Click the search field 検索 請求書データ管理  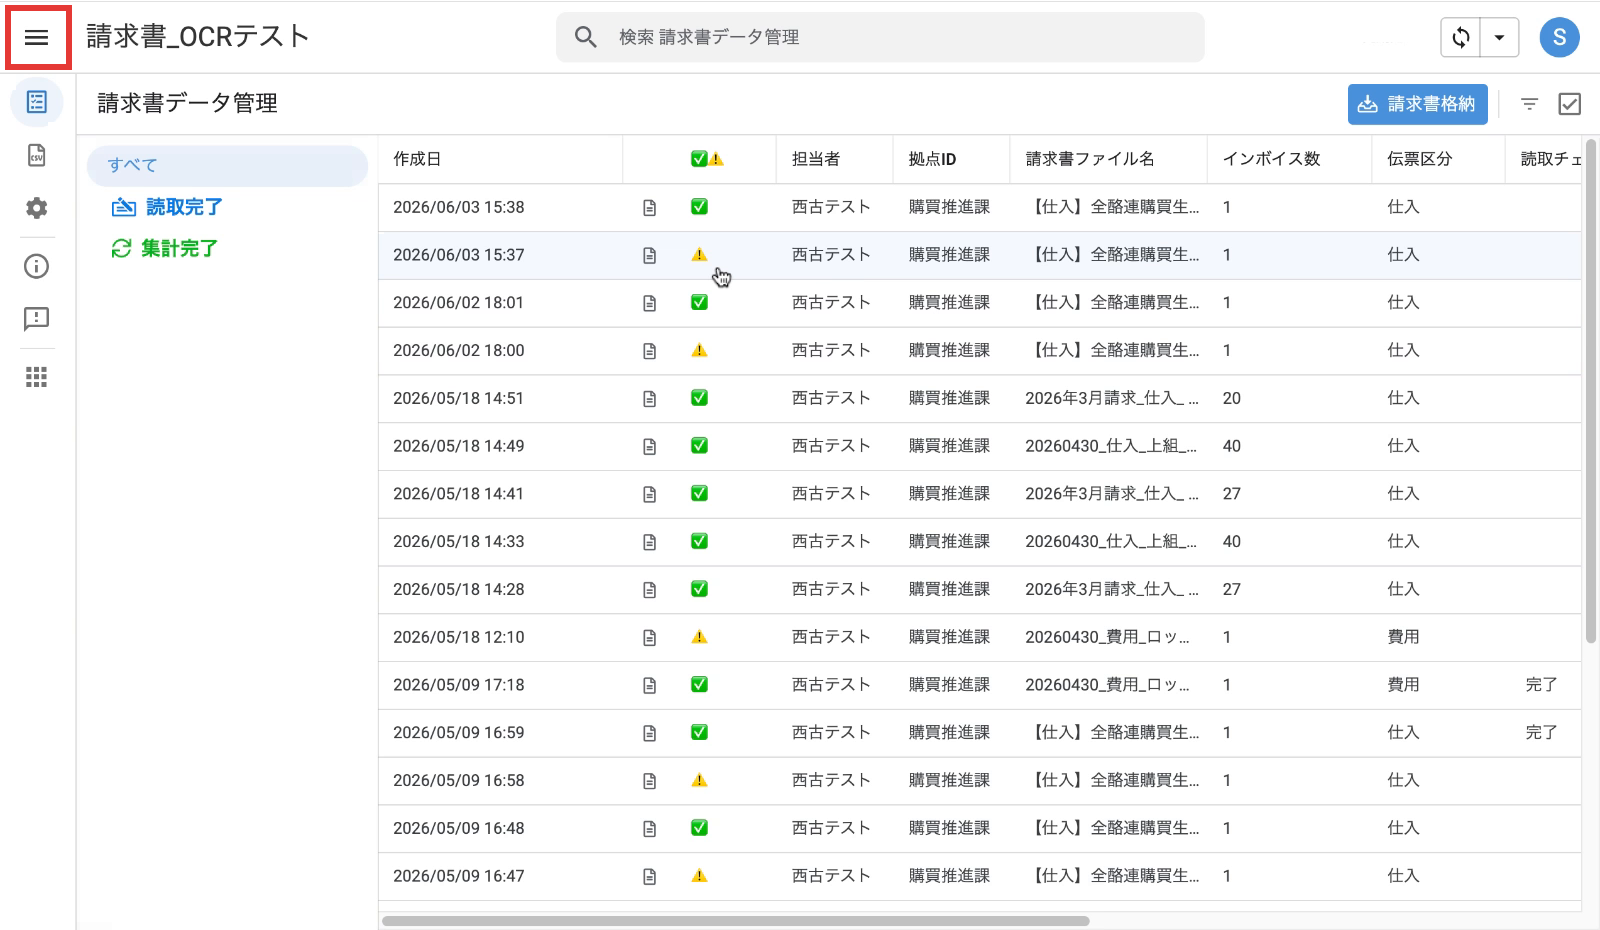[880, 37]
